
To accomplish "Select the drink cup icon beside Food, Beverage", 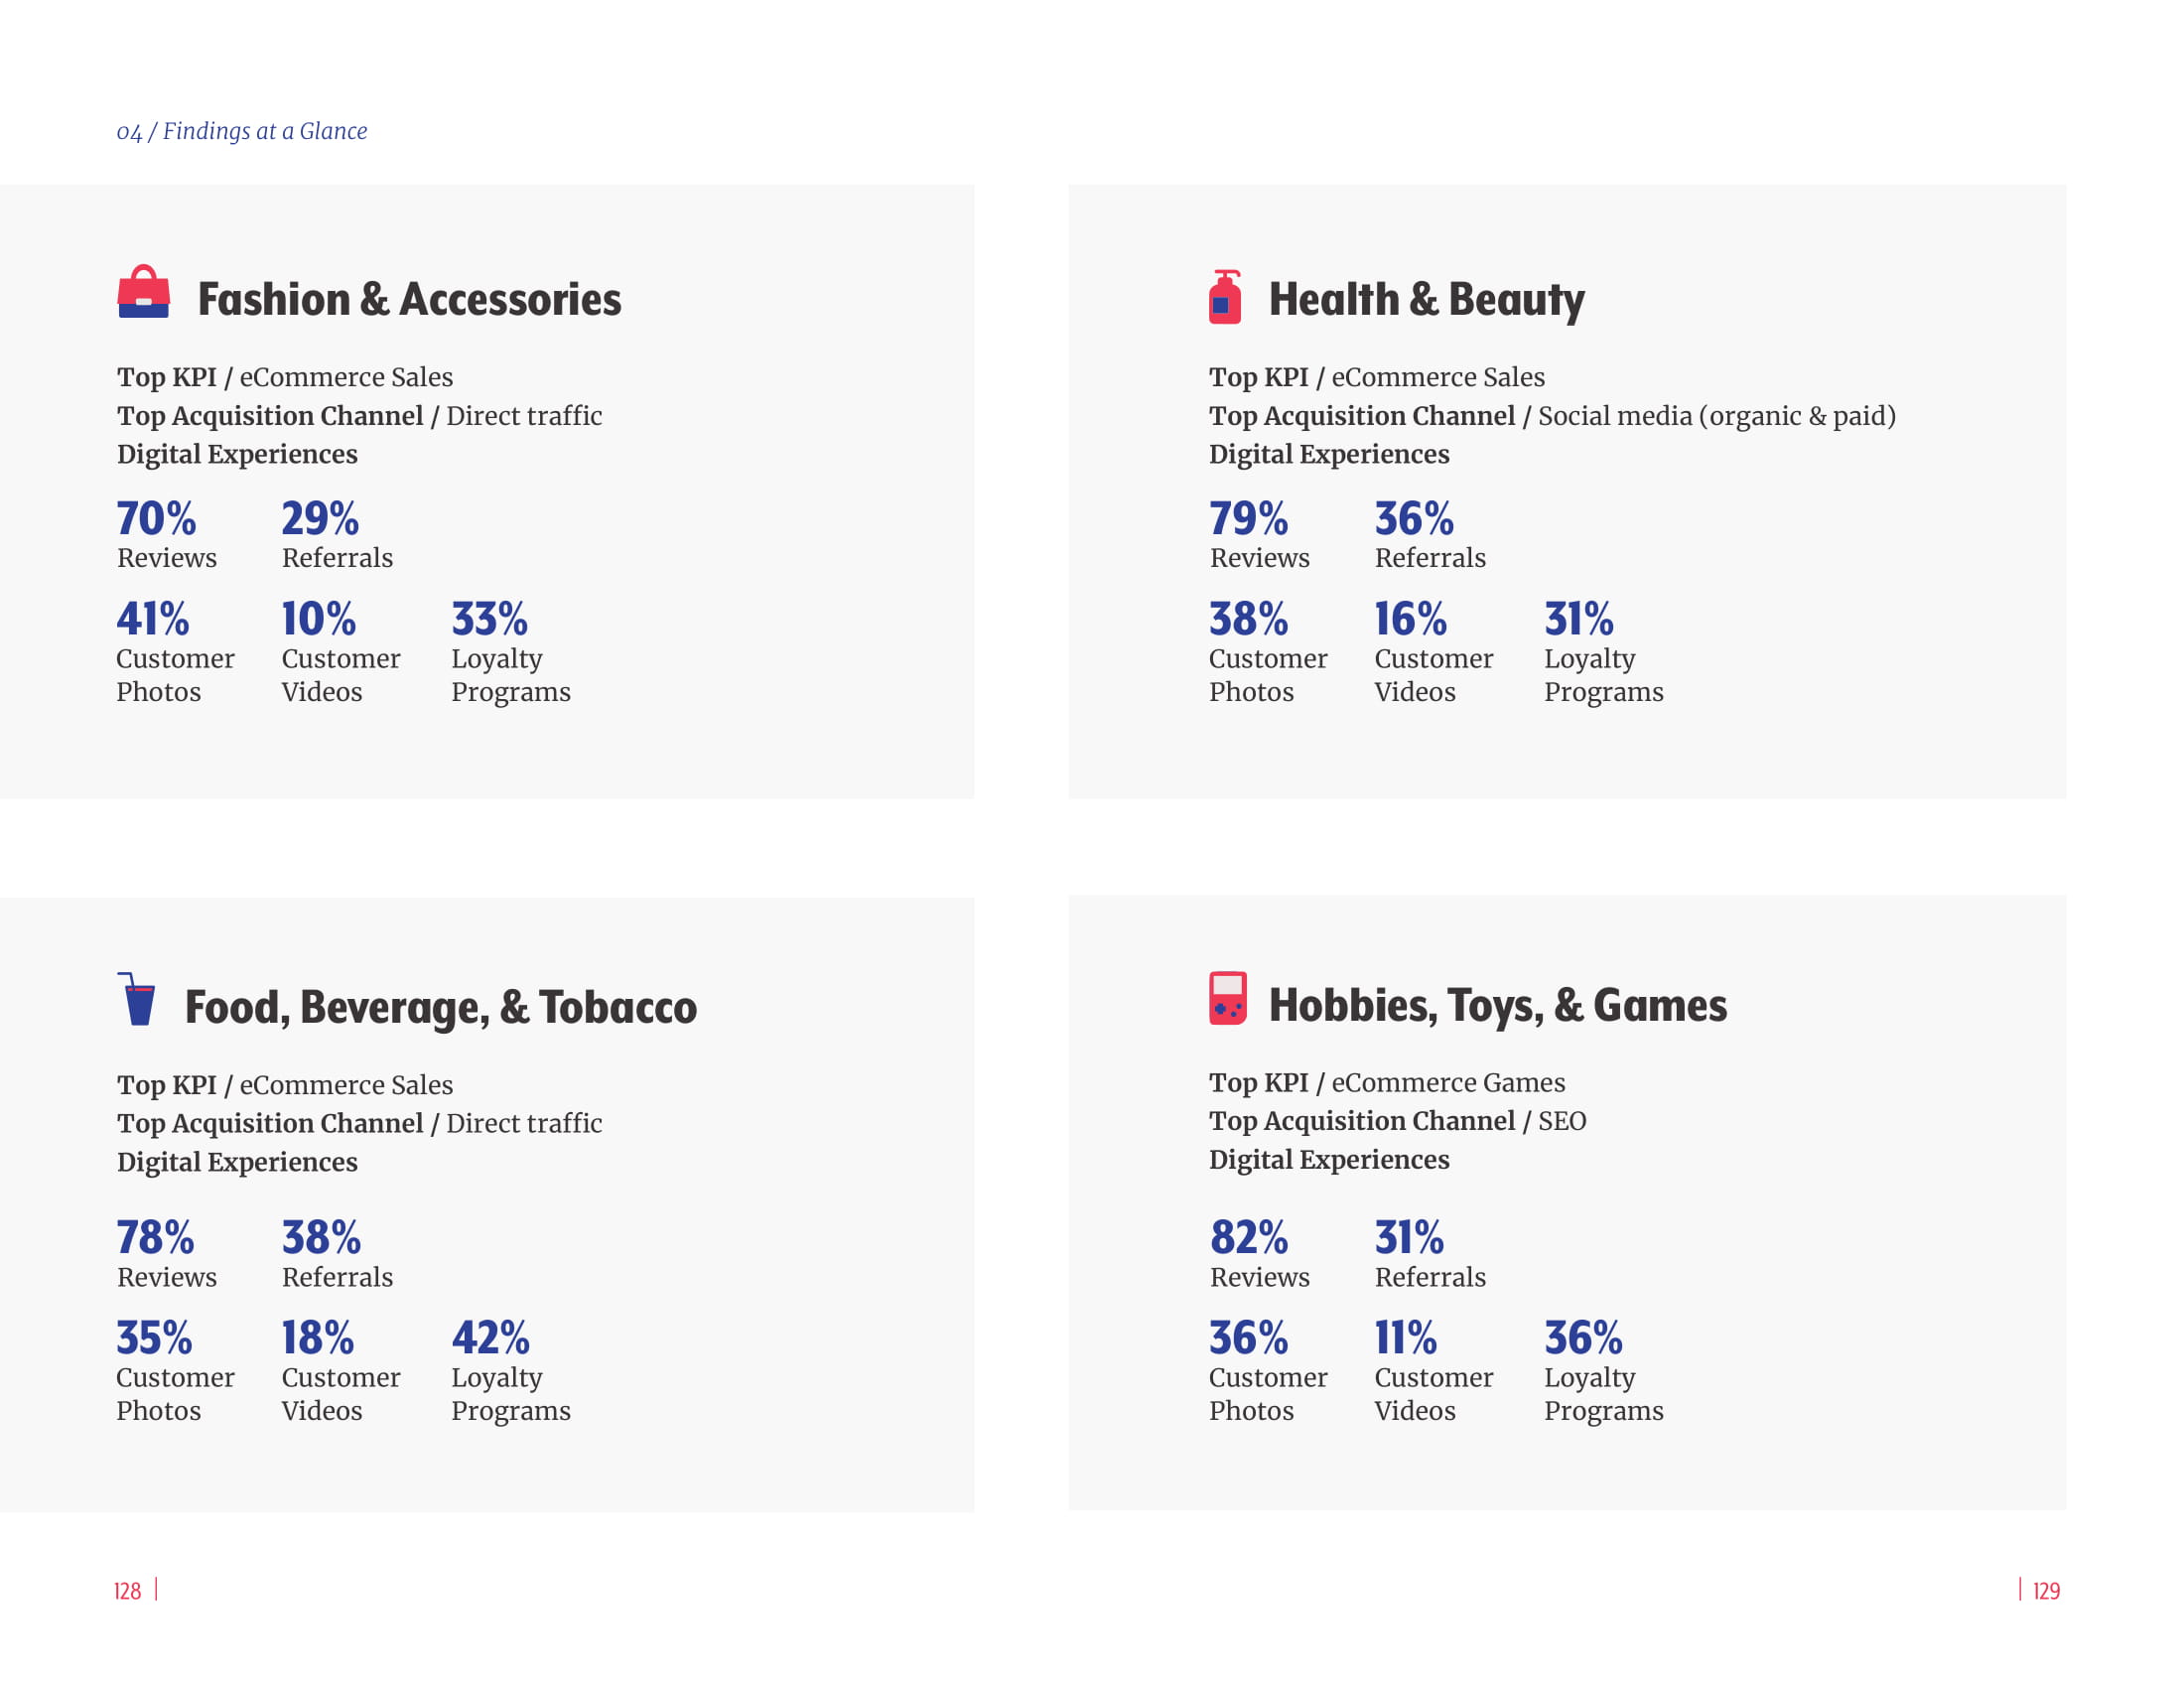I will point(138,999).
